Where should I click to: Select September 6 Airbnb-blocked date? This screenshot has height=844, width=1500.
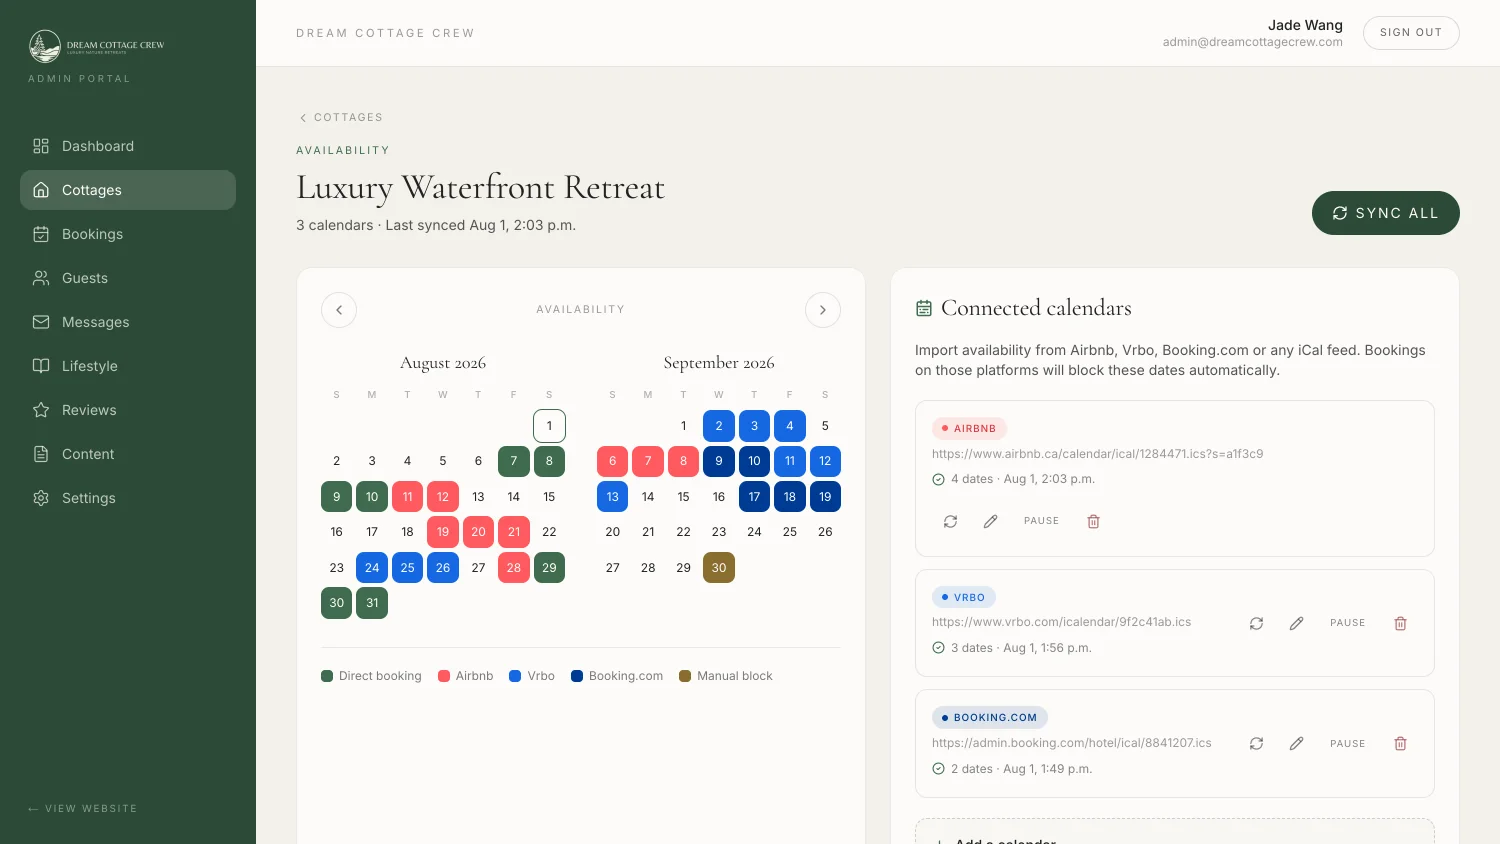pos(613,461)
